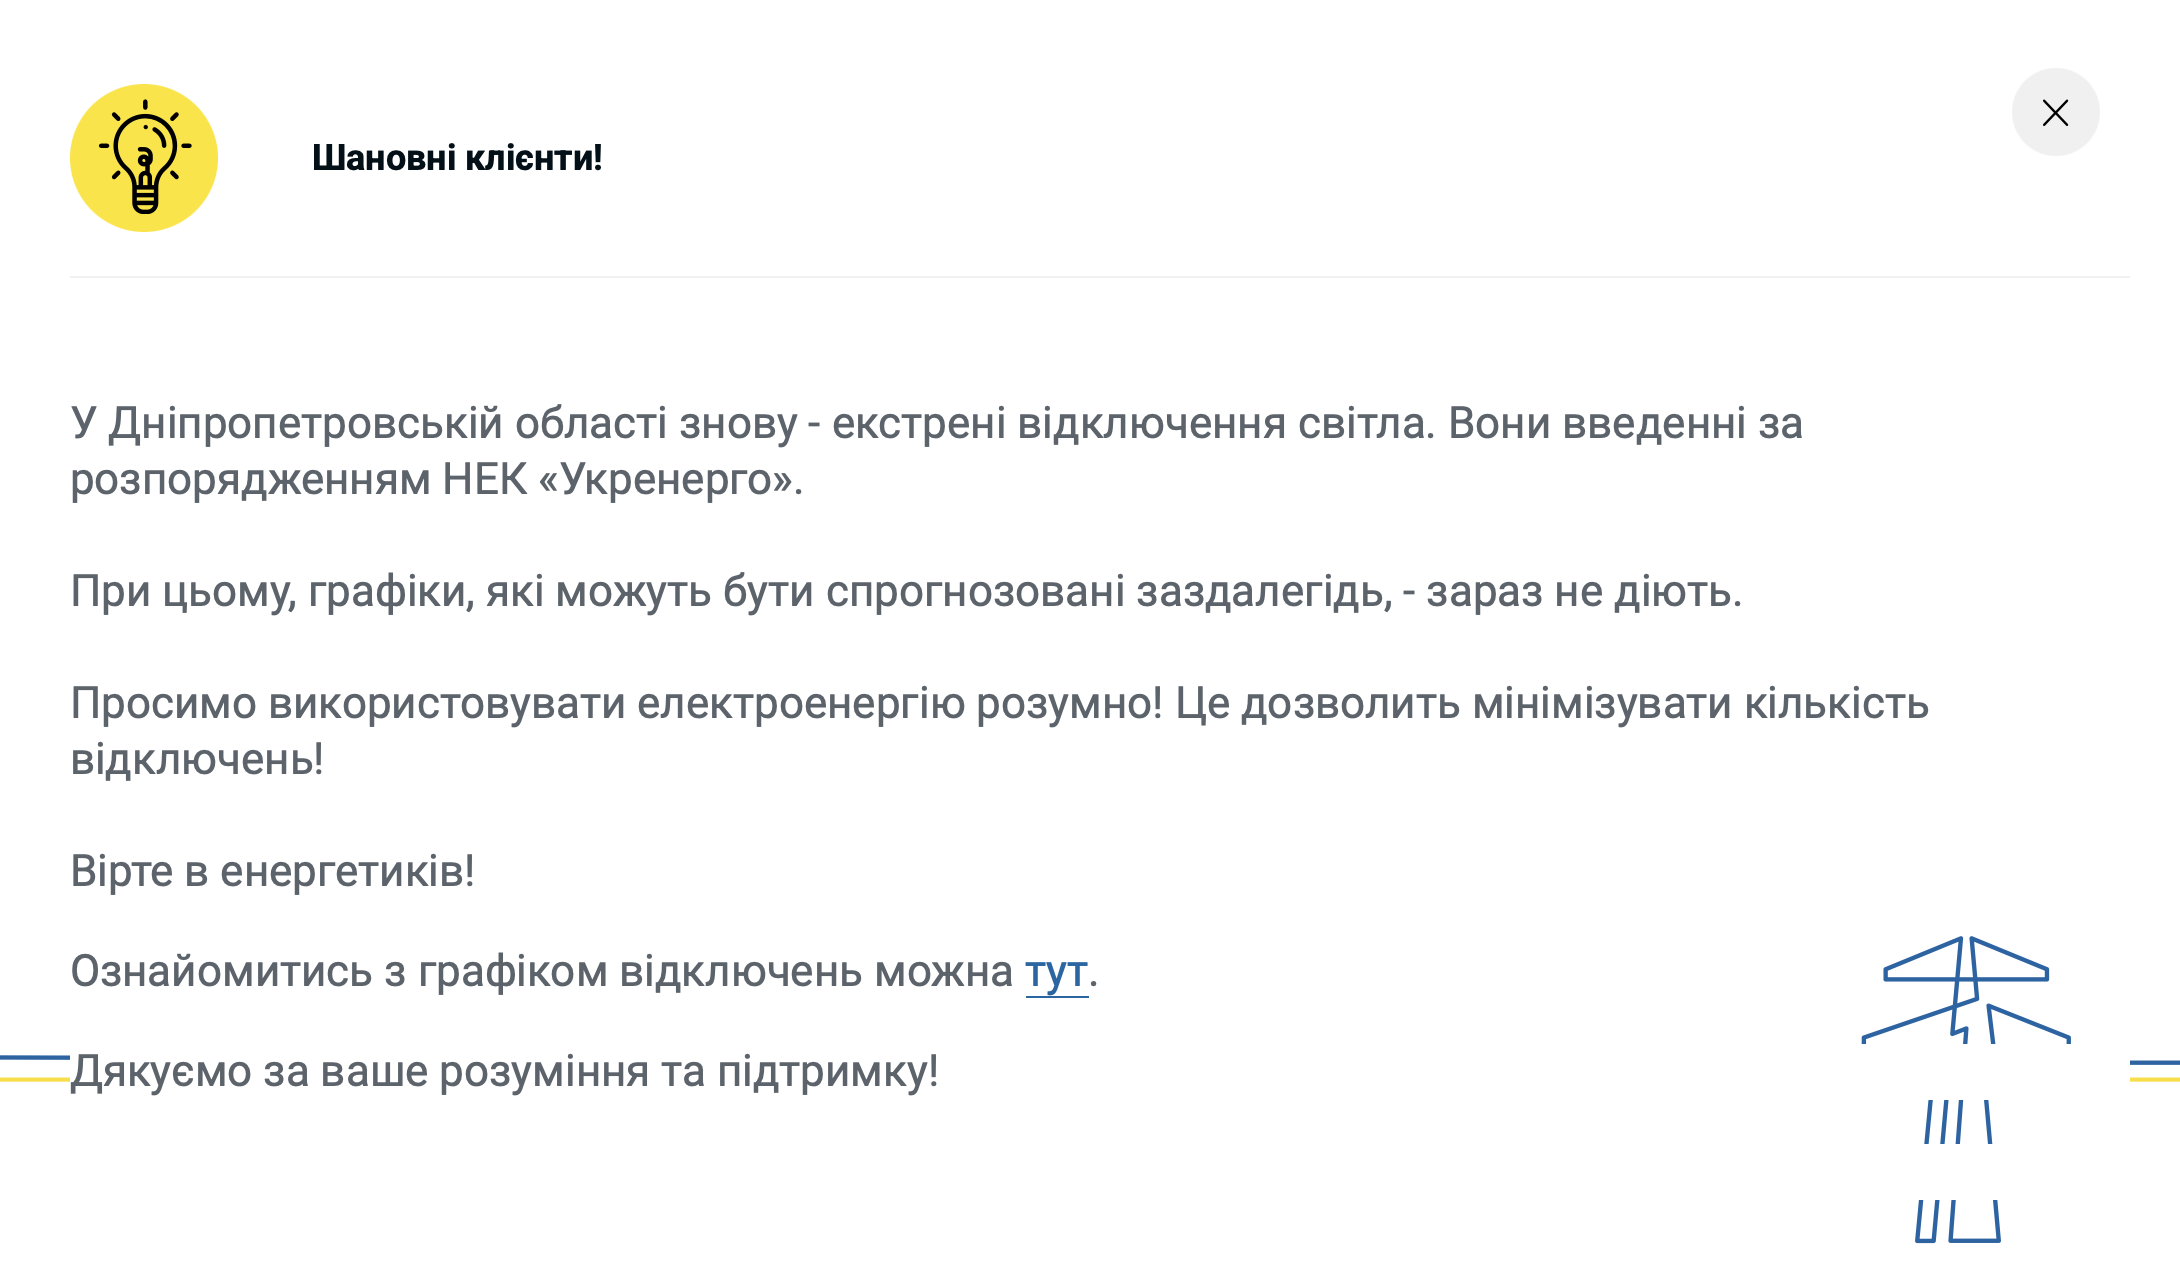This screenshot has height=1270, width=2180.
Task: Click the pylon's base legs graphic
Action: tap(1957, 1220)
